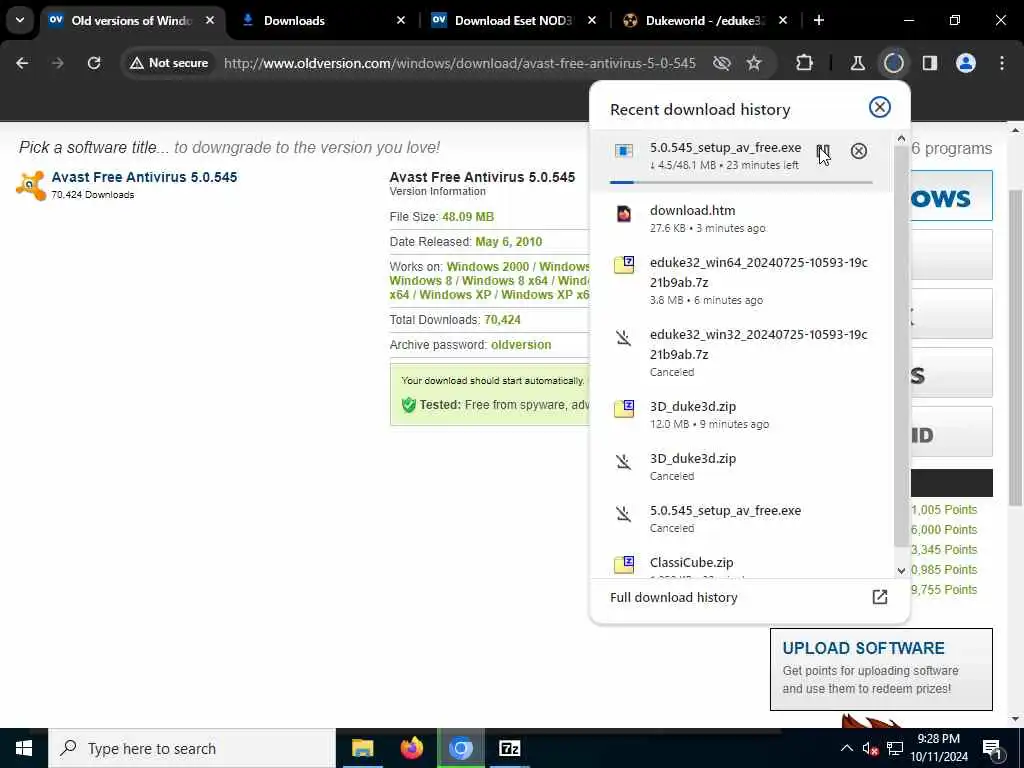This screenshot has height=768, width=1024.
Task: Click the ClassiCube.zip entry name
Action: (x=691, y=562)
